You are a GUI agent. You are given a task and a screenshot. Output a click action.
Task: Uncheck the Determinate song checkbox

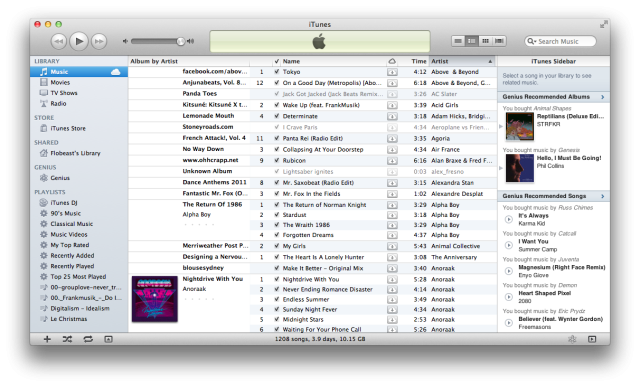click(x=277, y=116)
